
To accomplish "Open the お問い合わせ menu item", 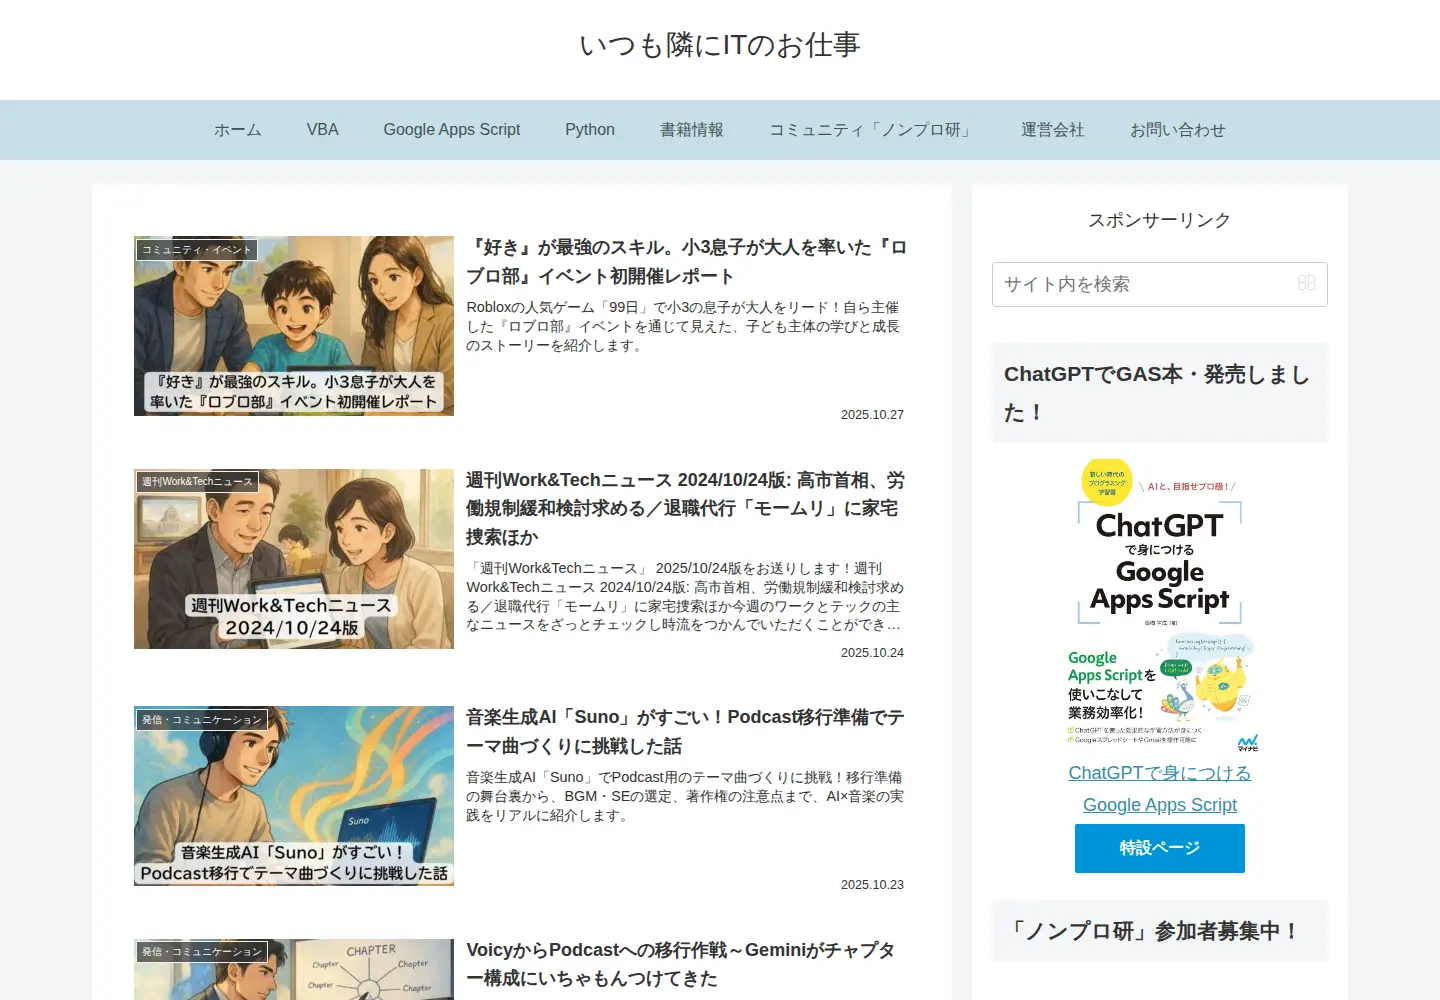I will (x=1178, y=130).
